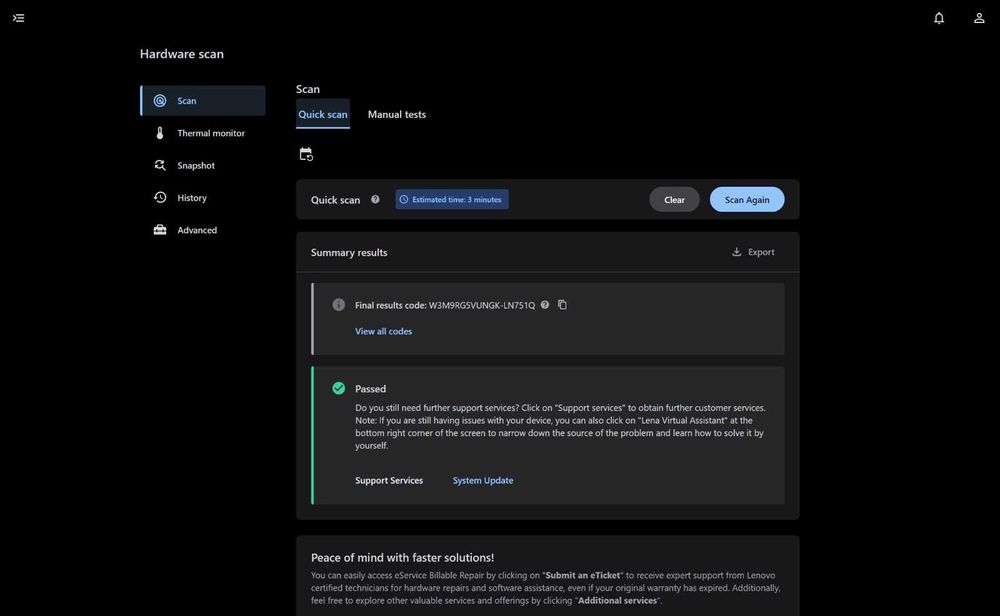Click the help icon next to results code
This screenshot has height=616, width=1000.
click(x=545, y=305)
